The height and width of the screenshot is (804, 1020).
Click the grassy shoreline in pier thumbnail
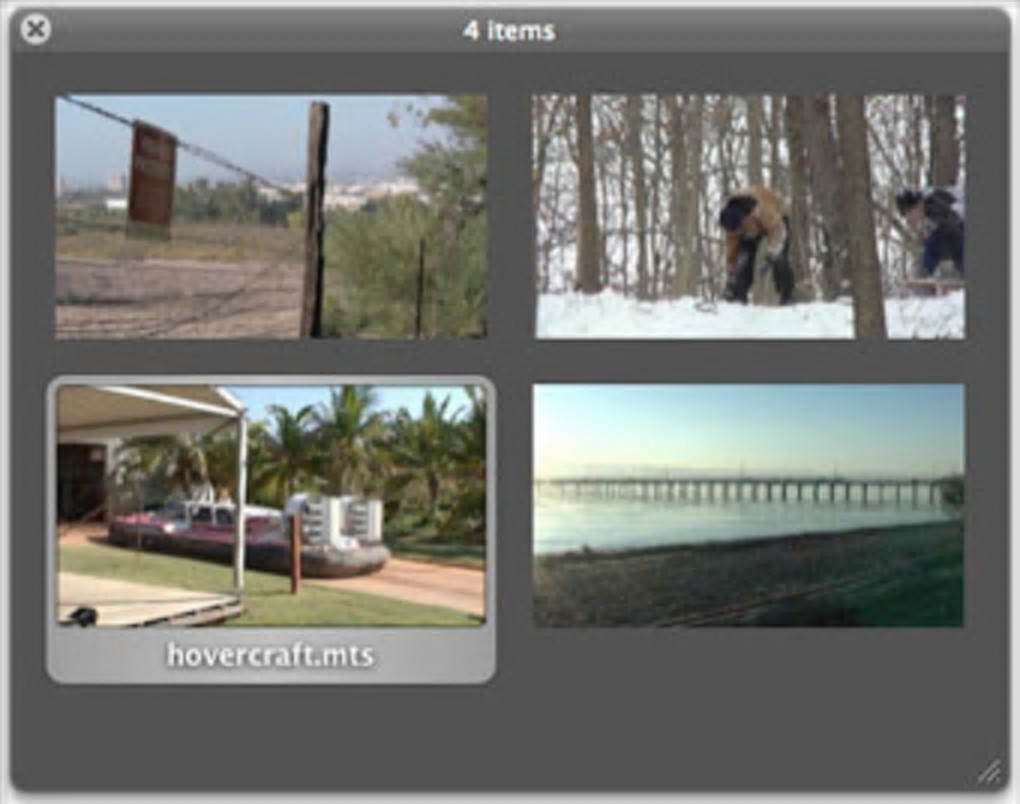(x=748, y=576)
